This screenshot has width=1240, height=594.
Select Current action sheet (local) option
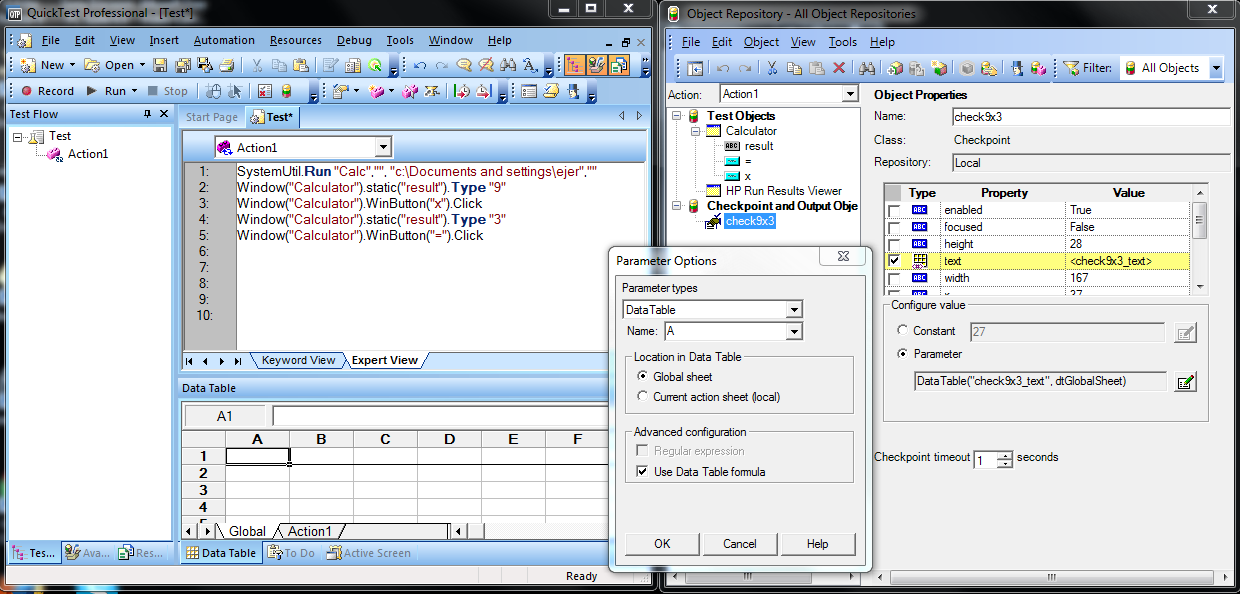tap(643, 397)
